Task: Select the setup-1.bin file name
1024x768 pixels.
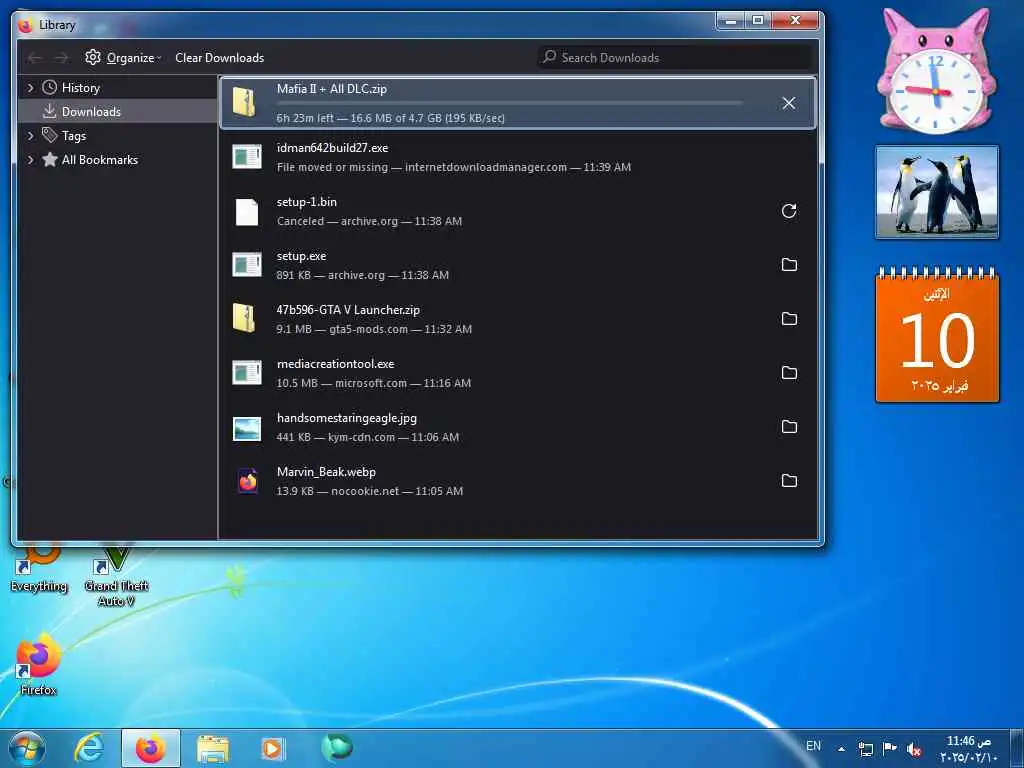Action: pos(307,202)
